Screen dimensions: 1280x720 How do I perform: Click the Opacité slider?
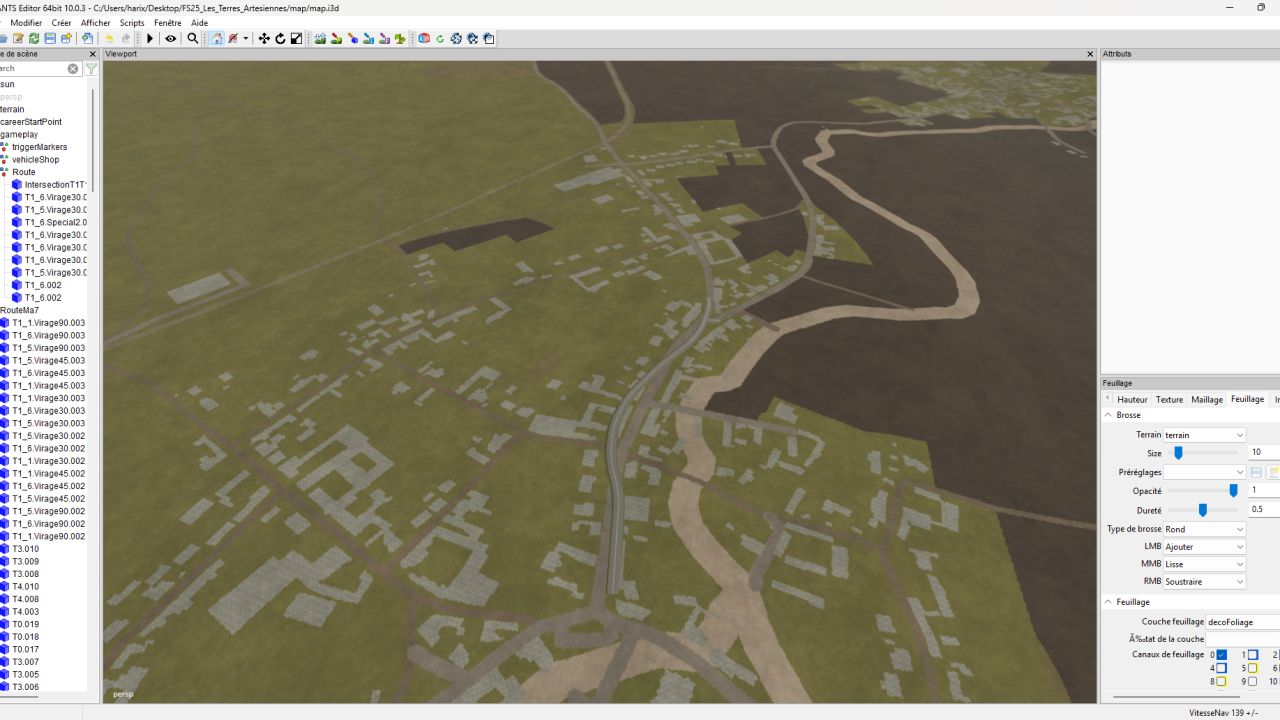point(1203,491)
